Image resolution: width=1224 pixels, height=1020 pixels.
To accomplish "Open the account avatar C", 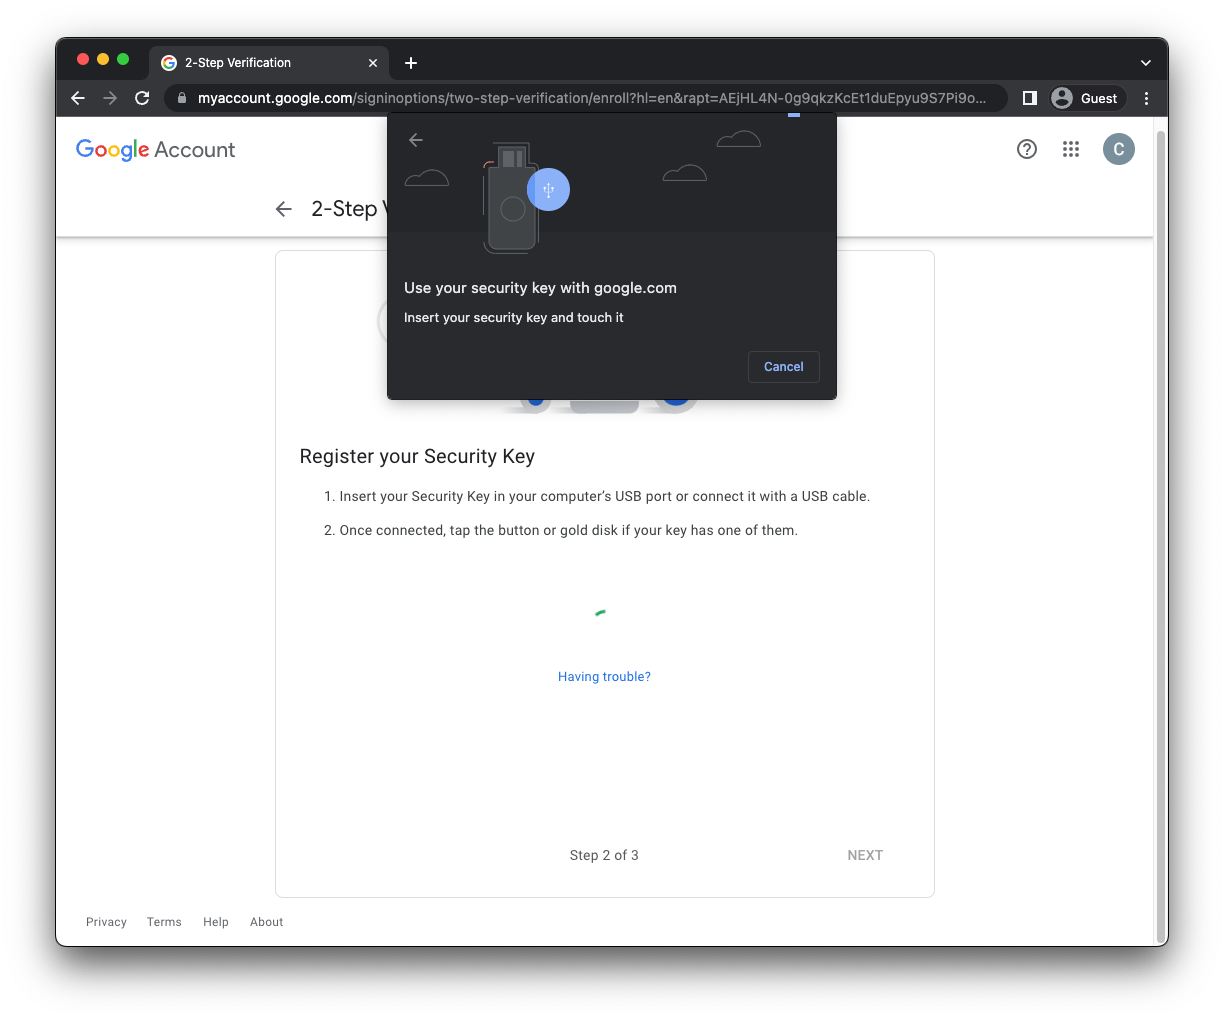I will point(1119,149).
